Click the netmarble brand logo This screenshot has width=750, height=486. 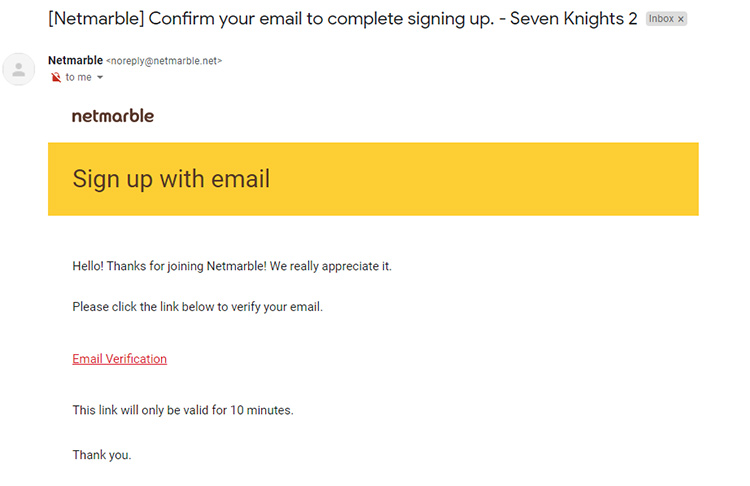coord(113,116)
